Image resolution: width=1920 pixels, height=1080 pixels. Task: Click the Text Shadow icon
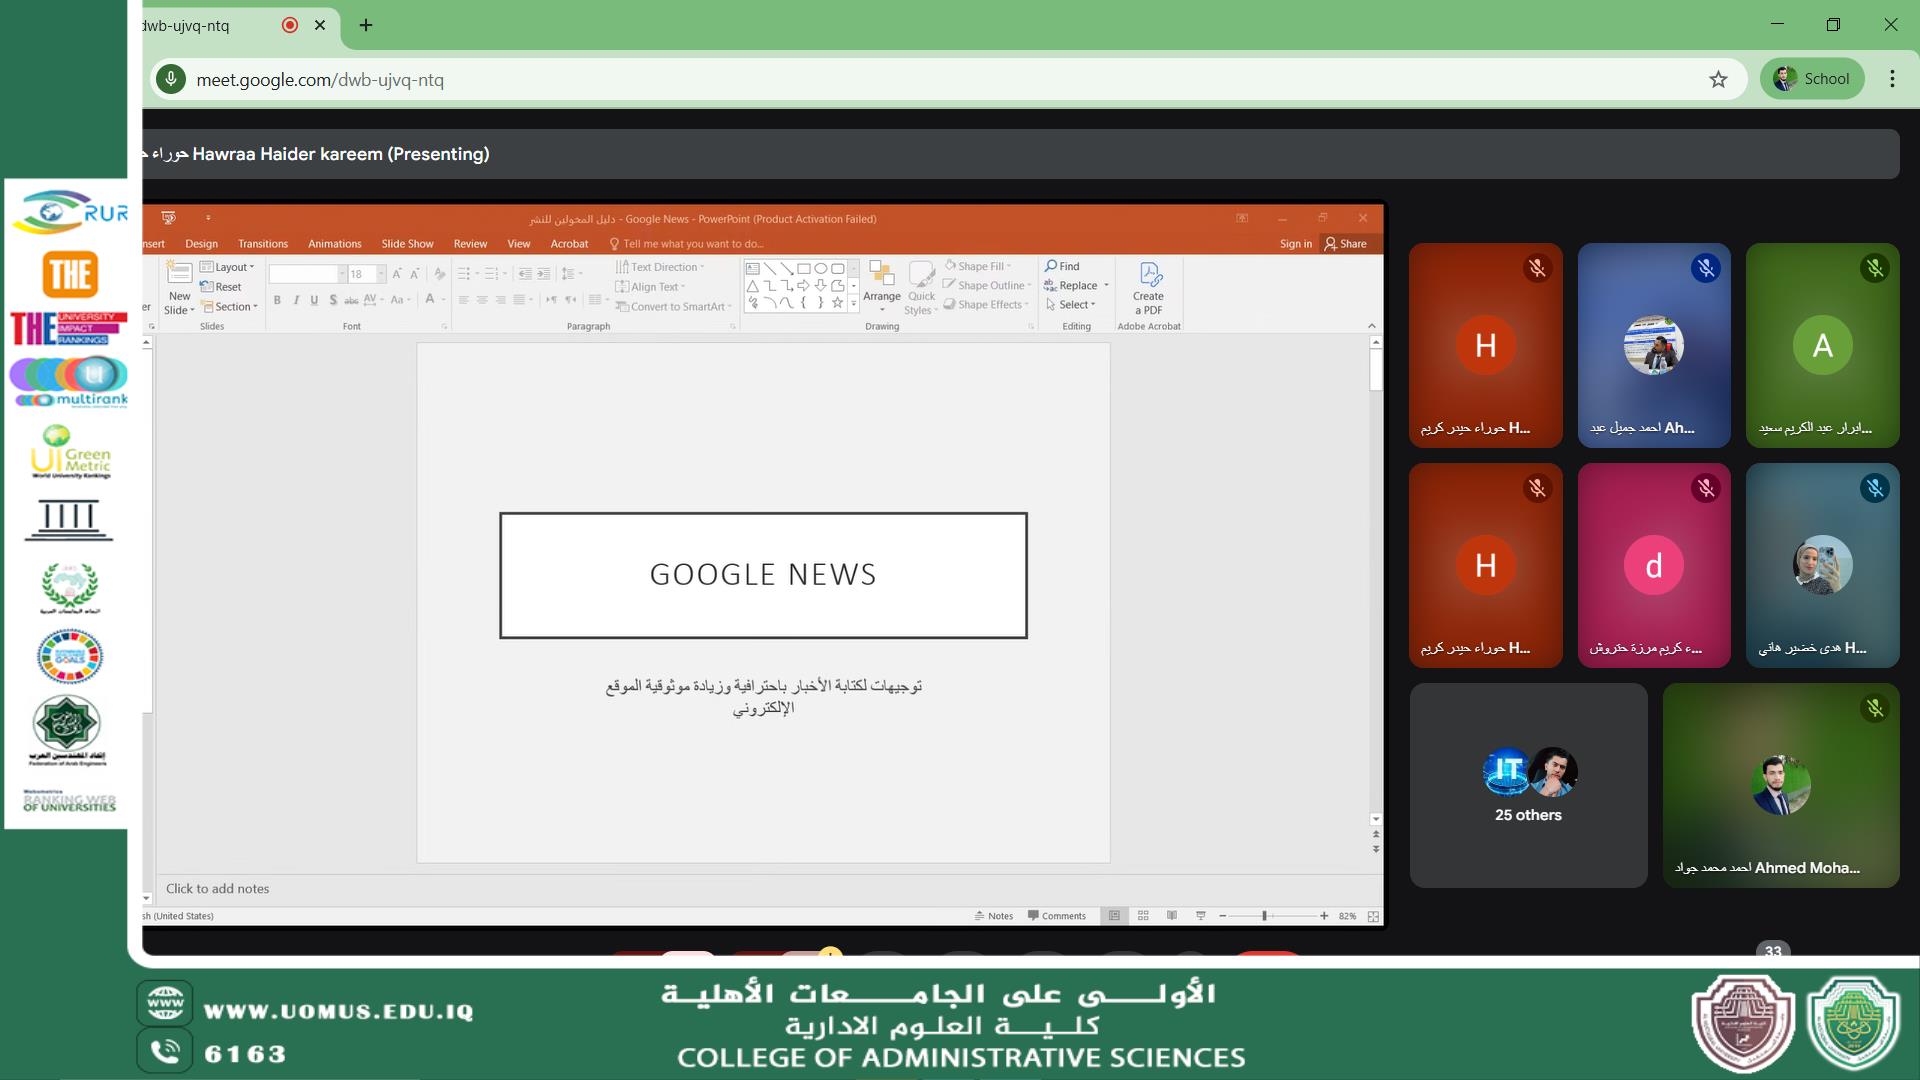pyautogui.click(x=333, y=300)
